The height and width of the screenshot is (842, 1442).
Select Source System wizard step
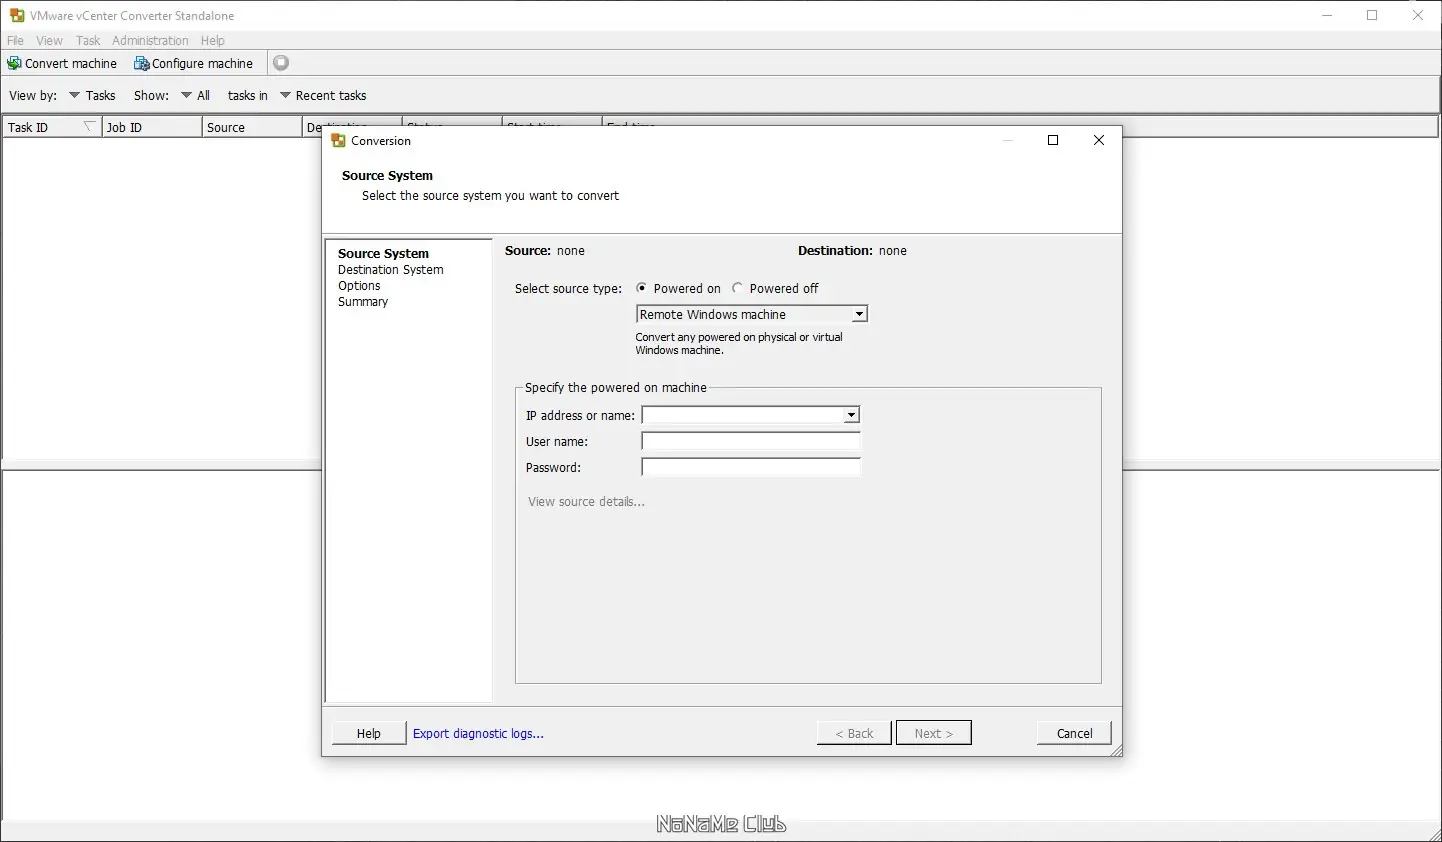click(x=383, y=254)
